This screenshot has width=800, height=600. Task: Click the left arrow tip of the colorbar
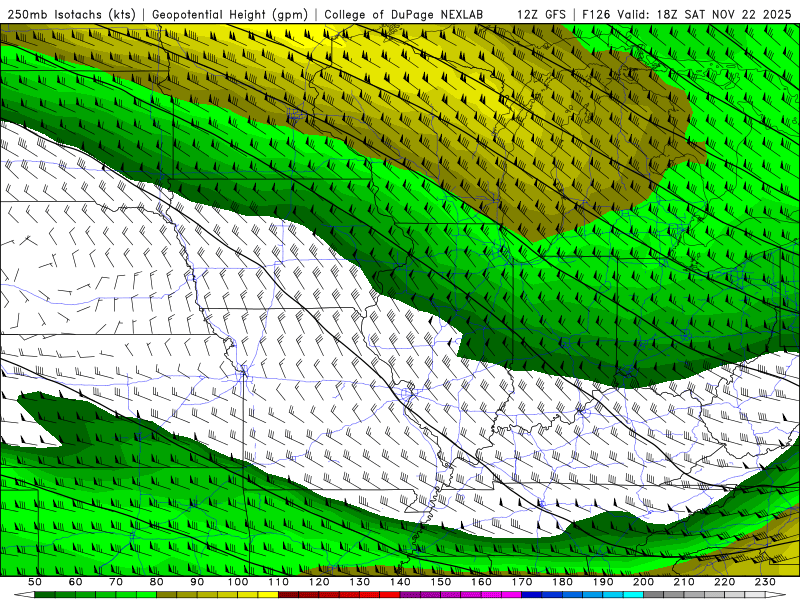(16, 595)
